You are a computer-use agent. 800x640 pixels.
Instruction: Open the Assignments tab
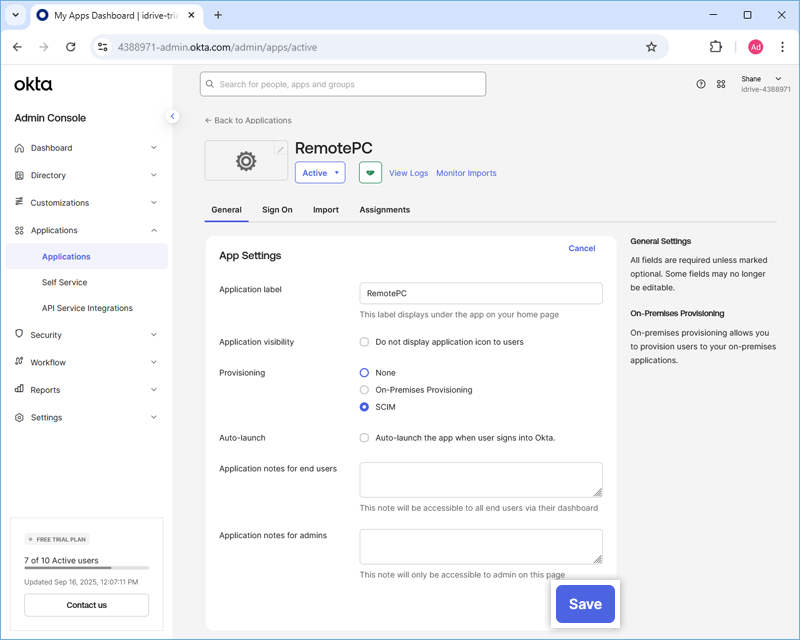click(x=384, y=210)
